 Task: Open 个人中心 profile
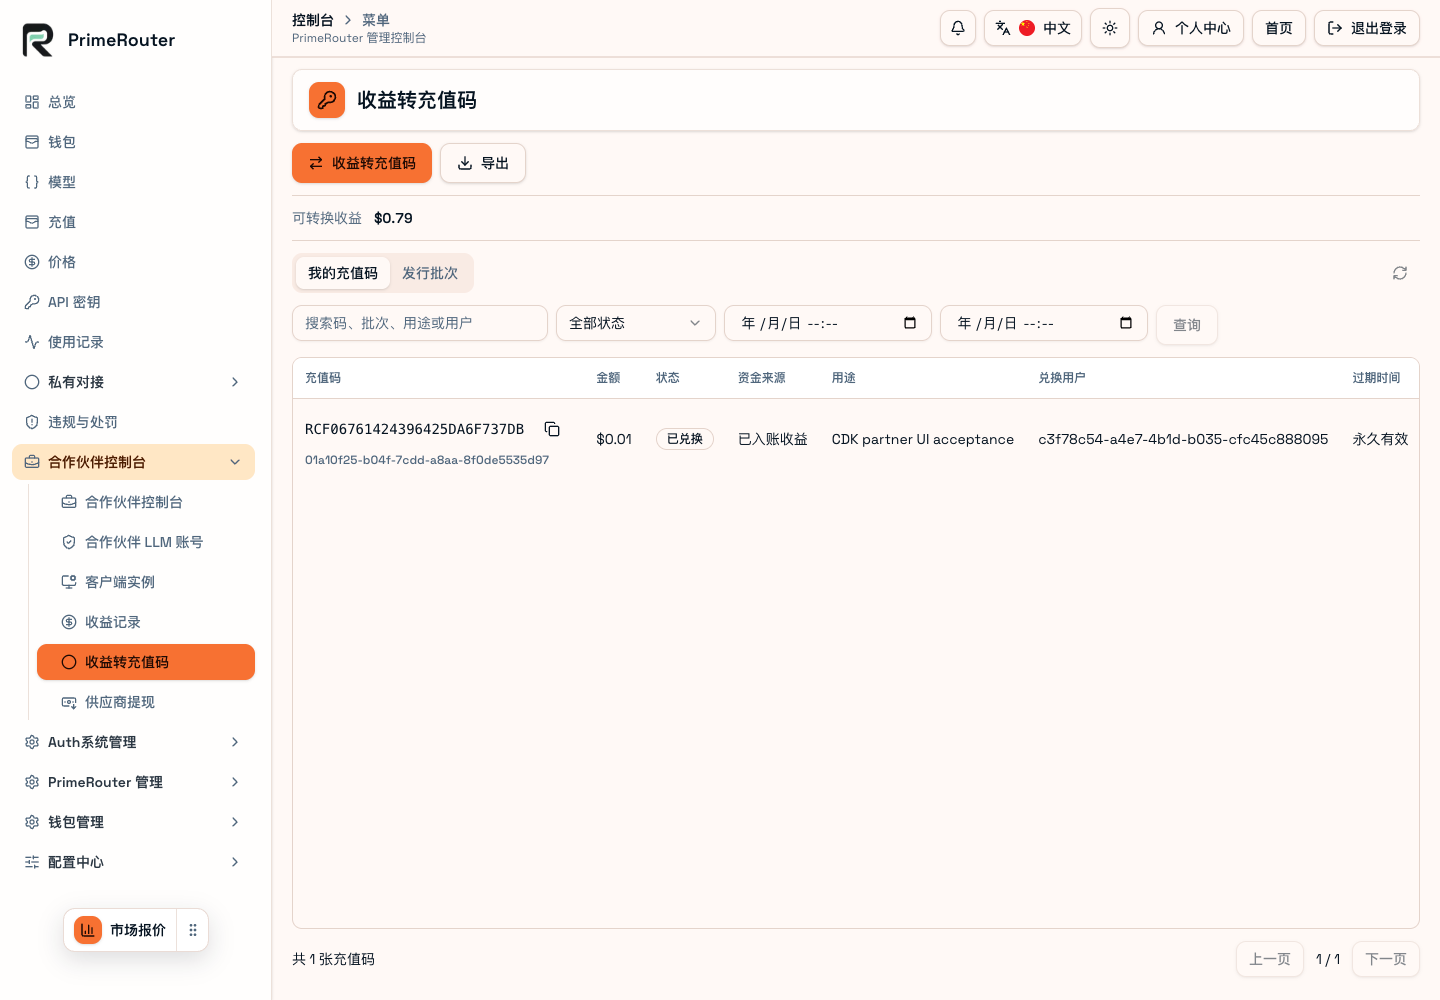coord(1191,28)
